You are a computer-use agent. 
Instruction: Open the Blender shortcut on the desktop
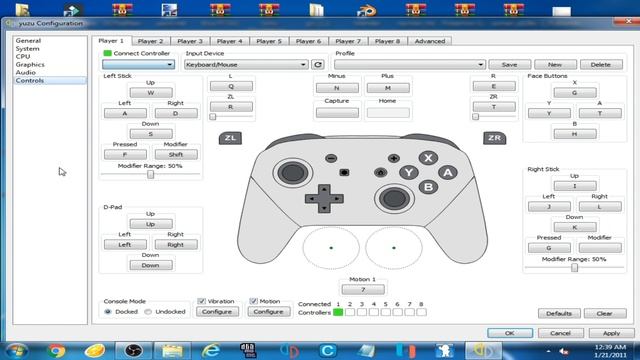(x=367, y=10)
